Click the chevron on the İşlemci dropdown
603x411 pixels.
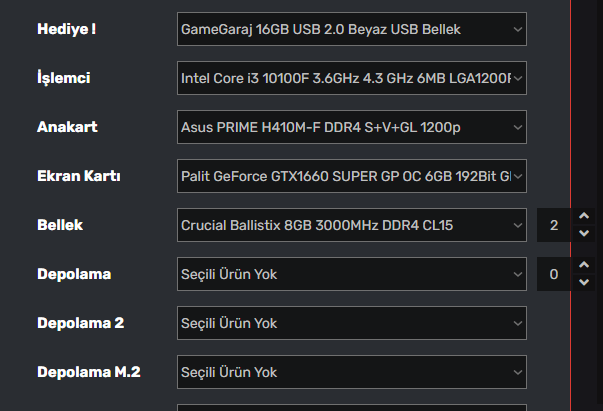click(517, 78)
